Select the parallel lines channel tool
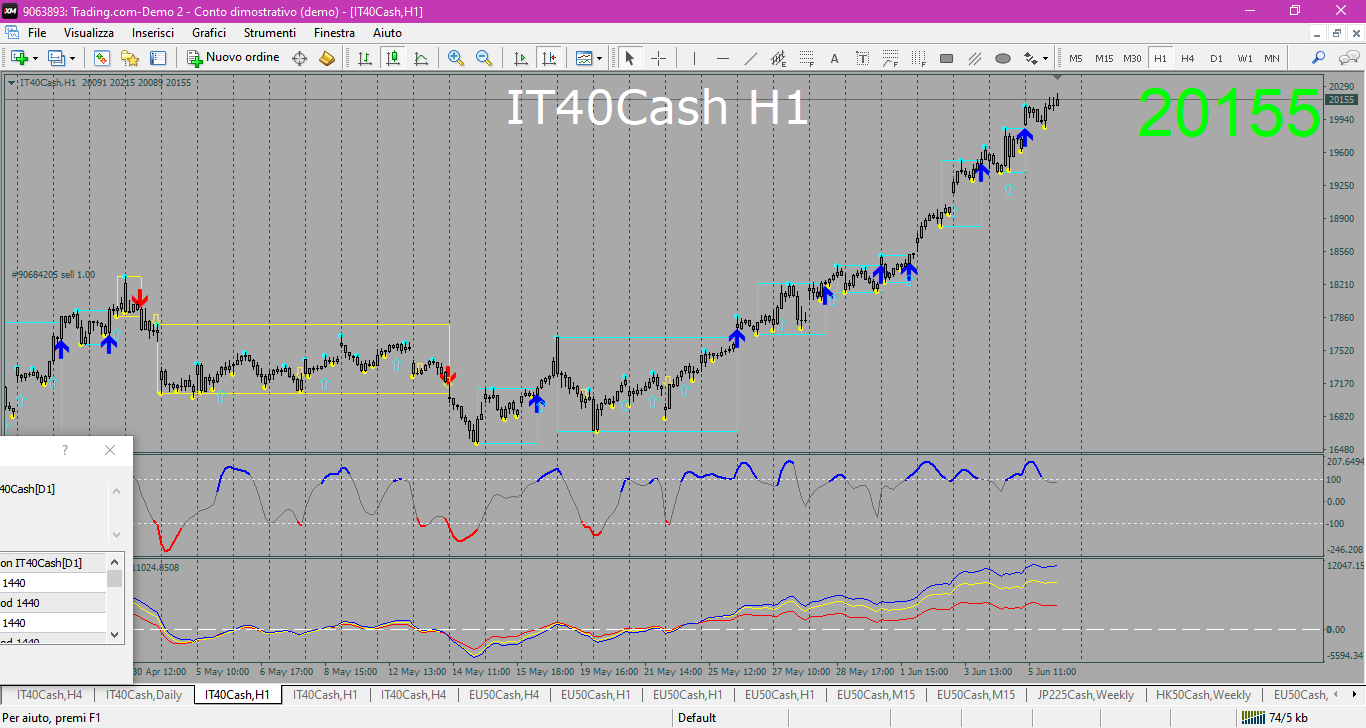The image size is (1366, 728). pos(974,58)
